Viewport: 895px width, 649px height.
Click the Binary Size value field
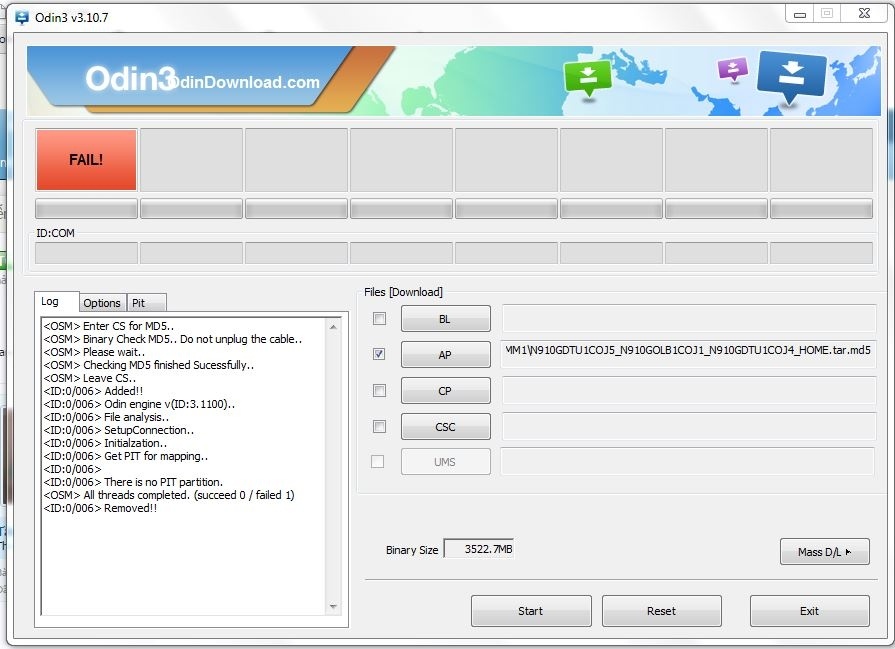[x=479, y=549]
